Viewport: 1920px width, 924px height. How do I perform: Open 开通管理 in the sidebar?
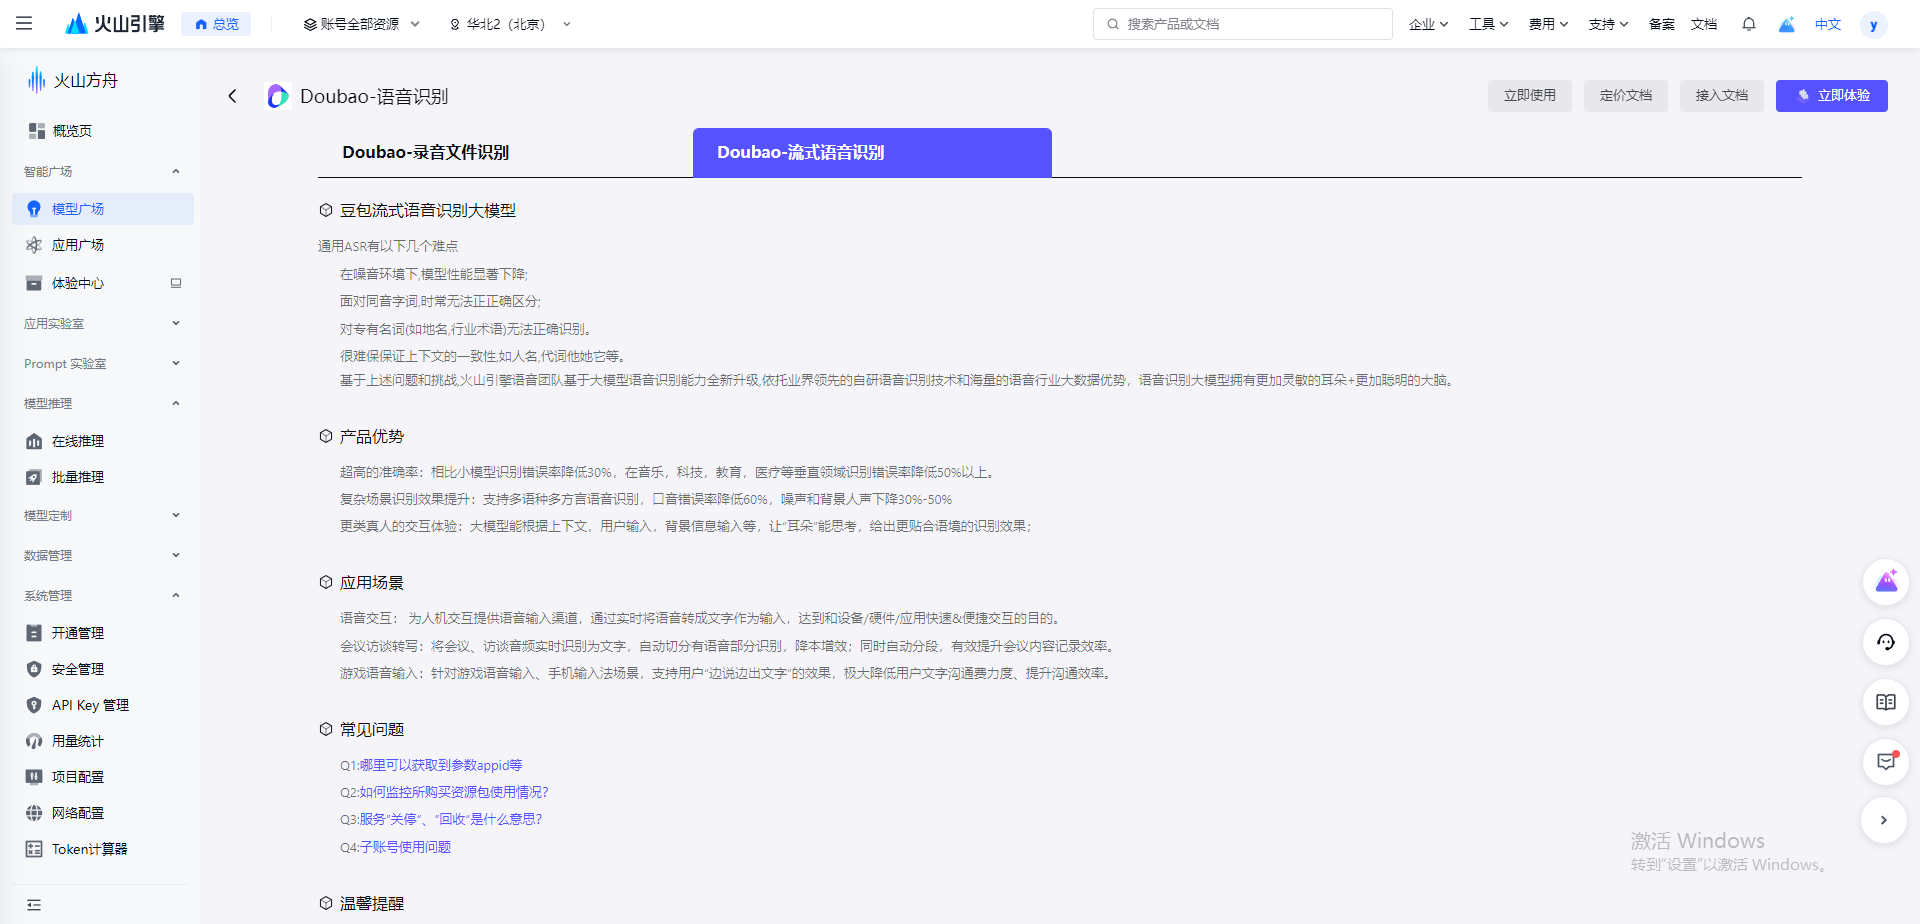[103, 633]
